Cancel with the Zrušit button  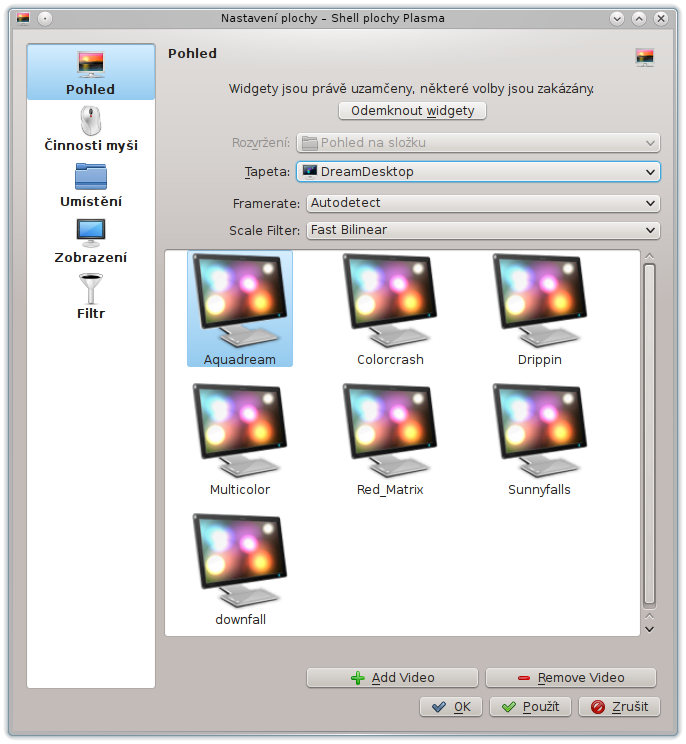click(619, 707)
